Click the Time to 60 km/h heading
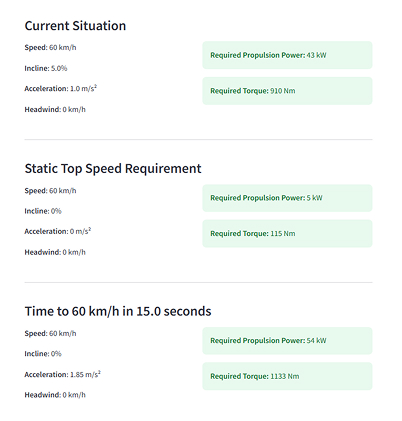This screenshot has height=421, width=402. point(118,311)
